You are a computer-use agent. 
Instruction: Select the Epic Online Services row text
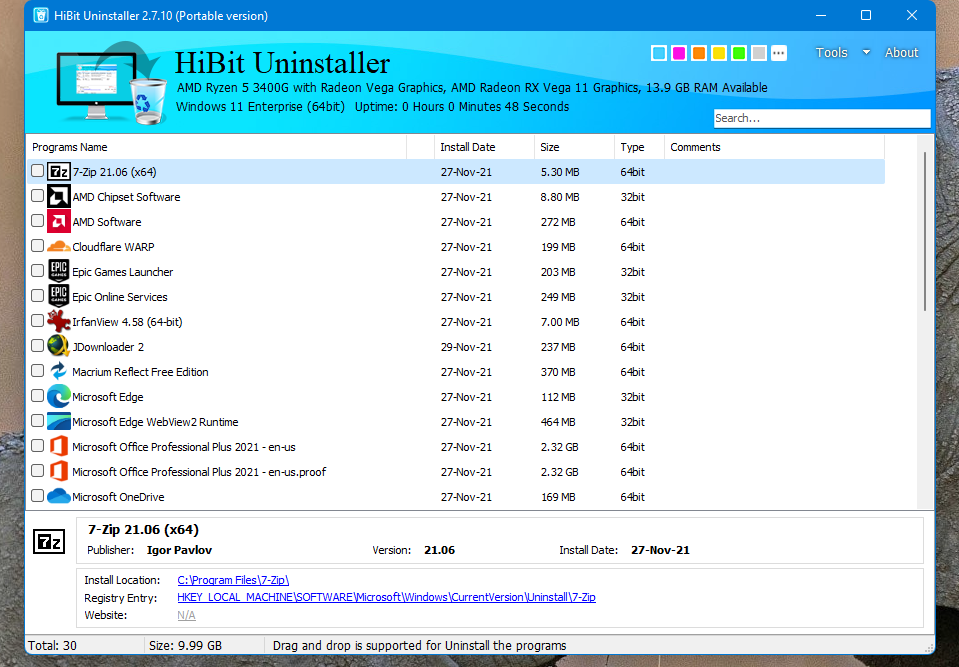click(120, 297)
